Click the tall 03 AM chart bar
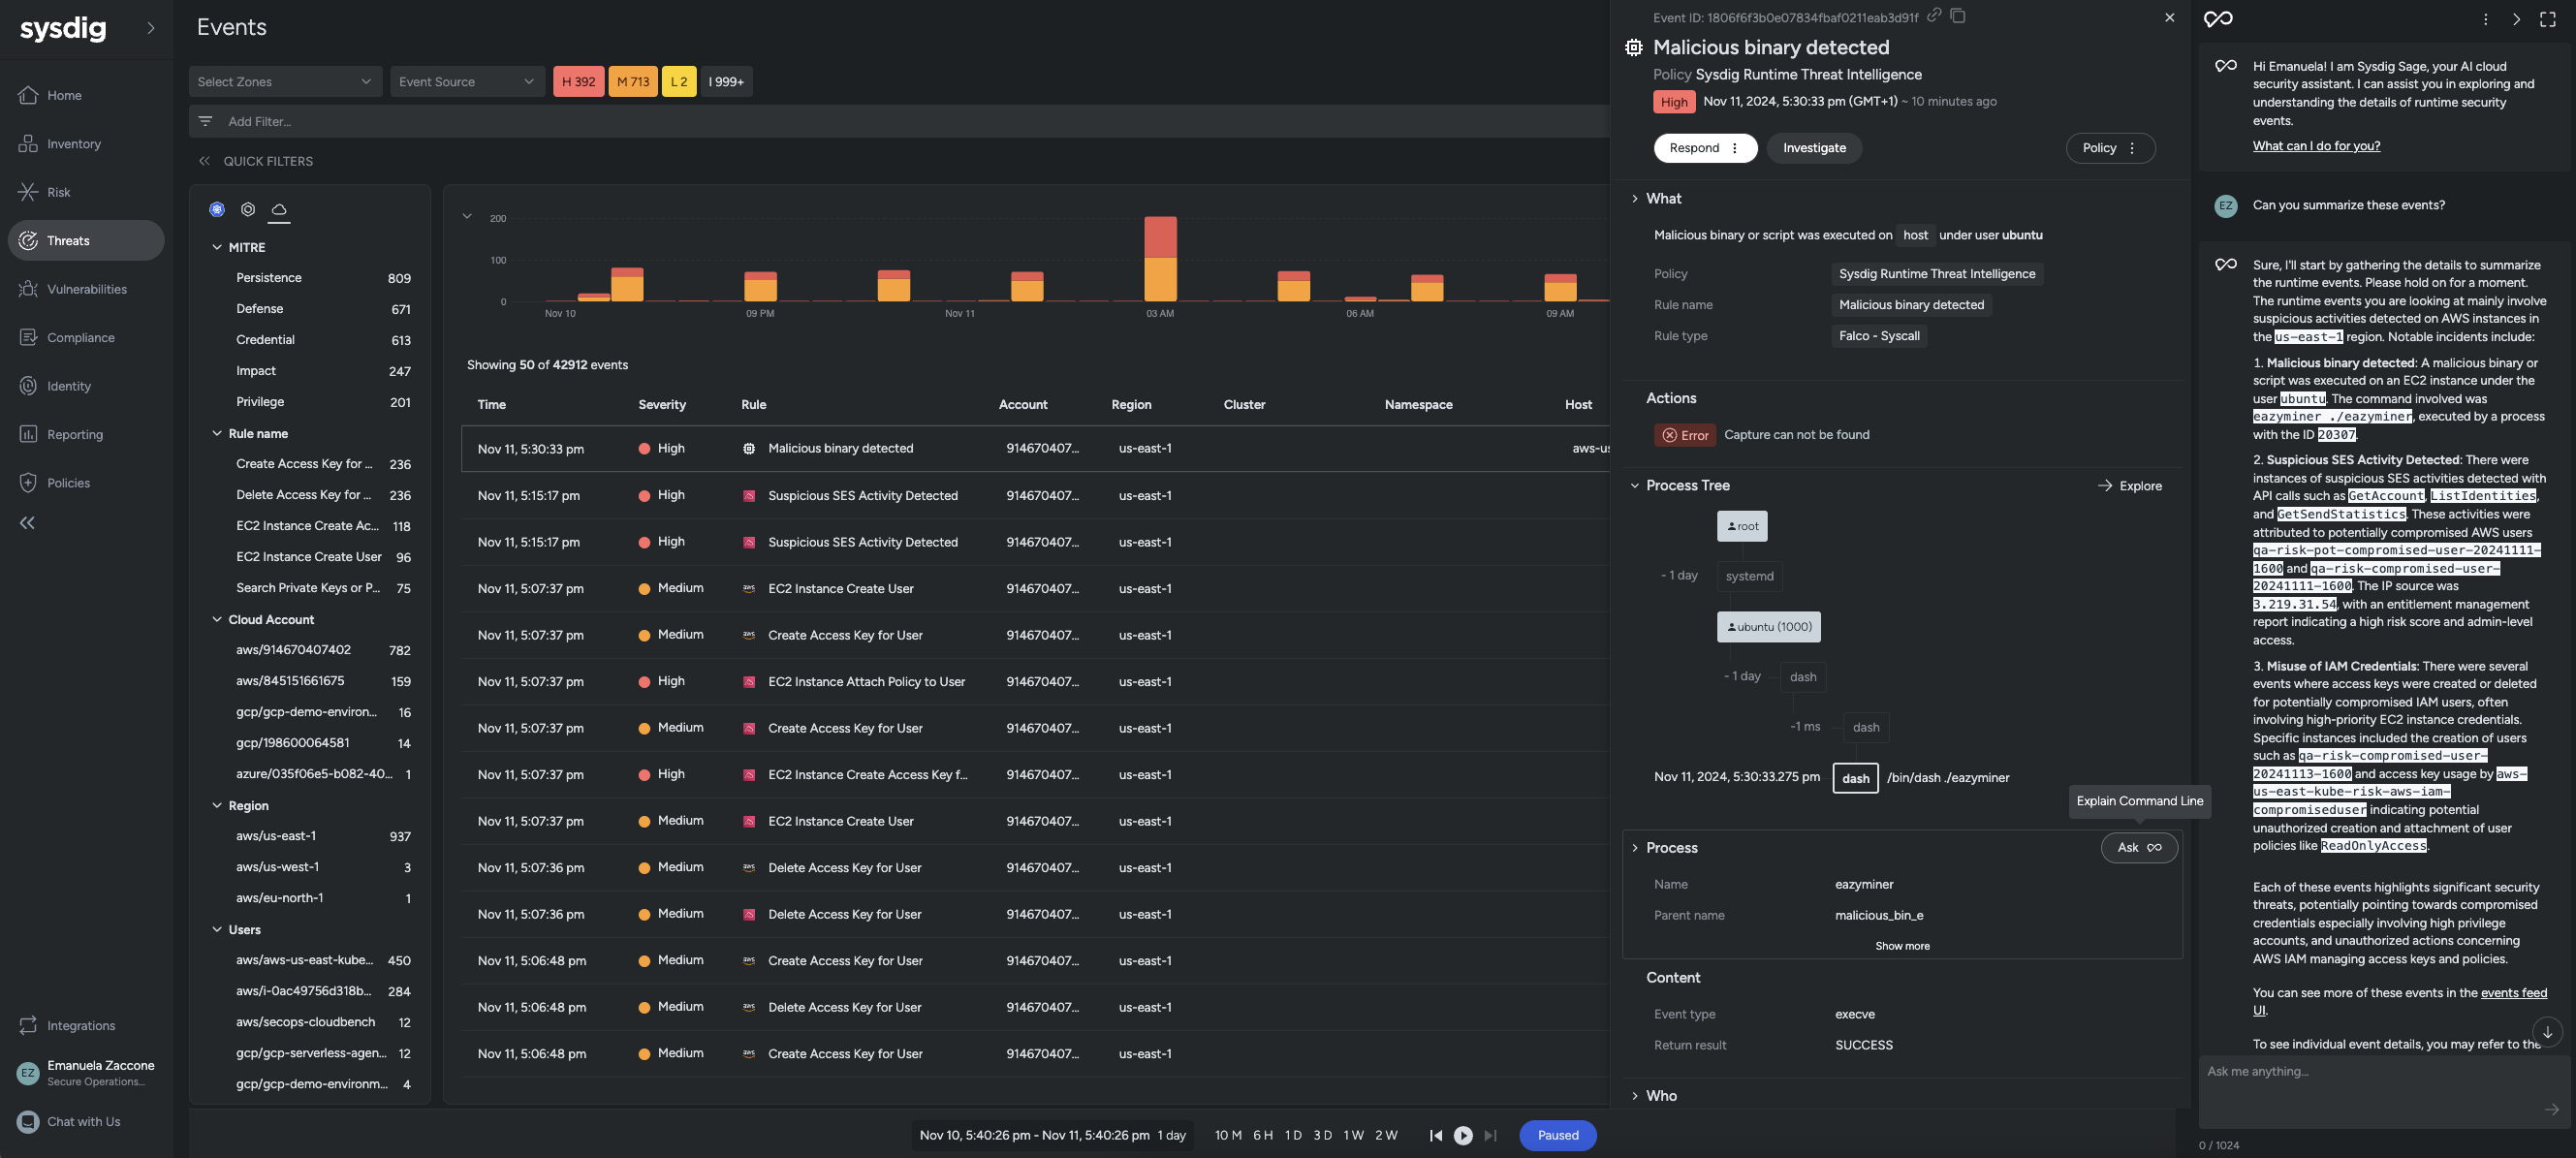This screenshot has height=1158, width=2576. pyautogui.click(x=1160, y=259)
